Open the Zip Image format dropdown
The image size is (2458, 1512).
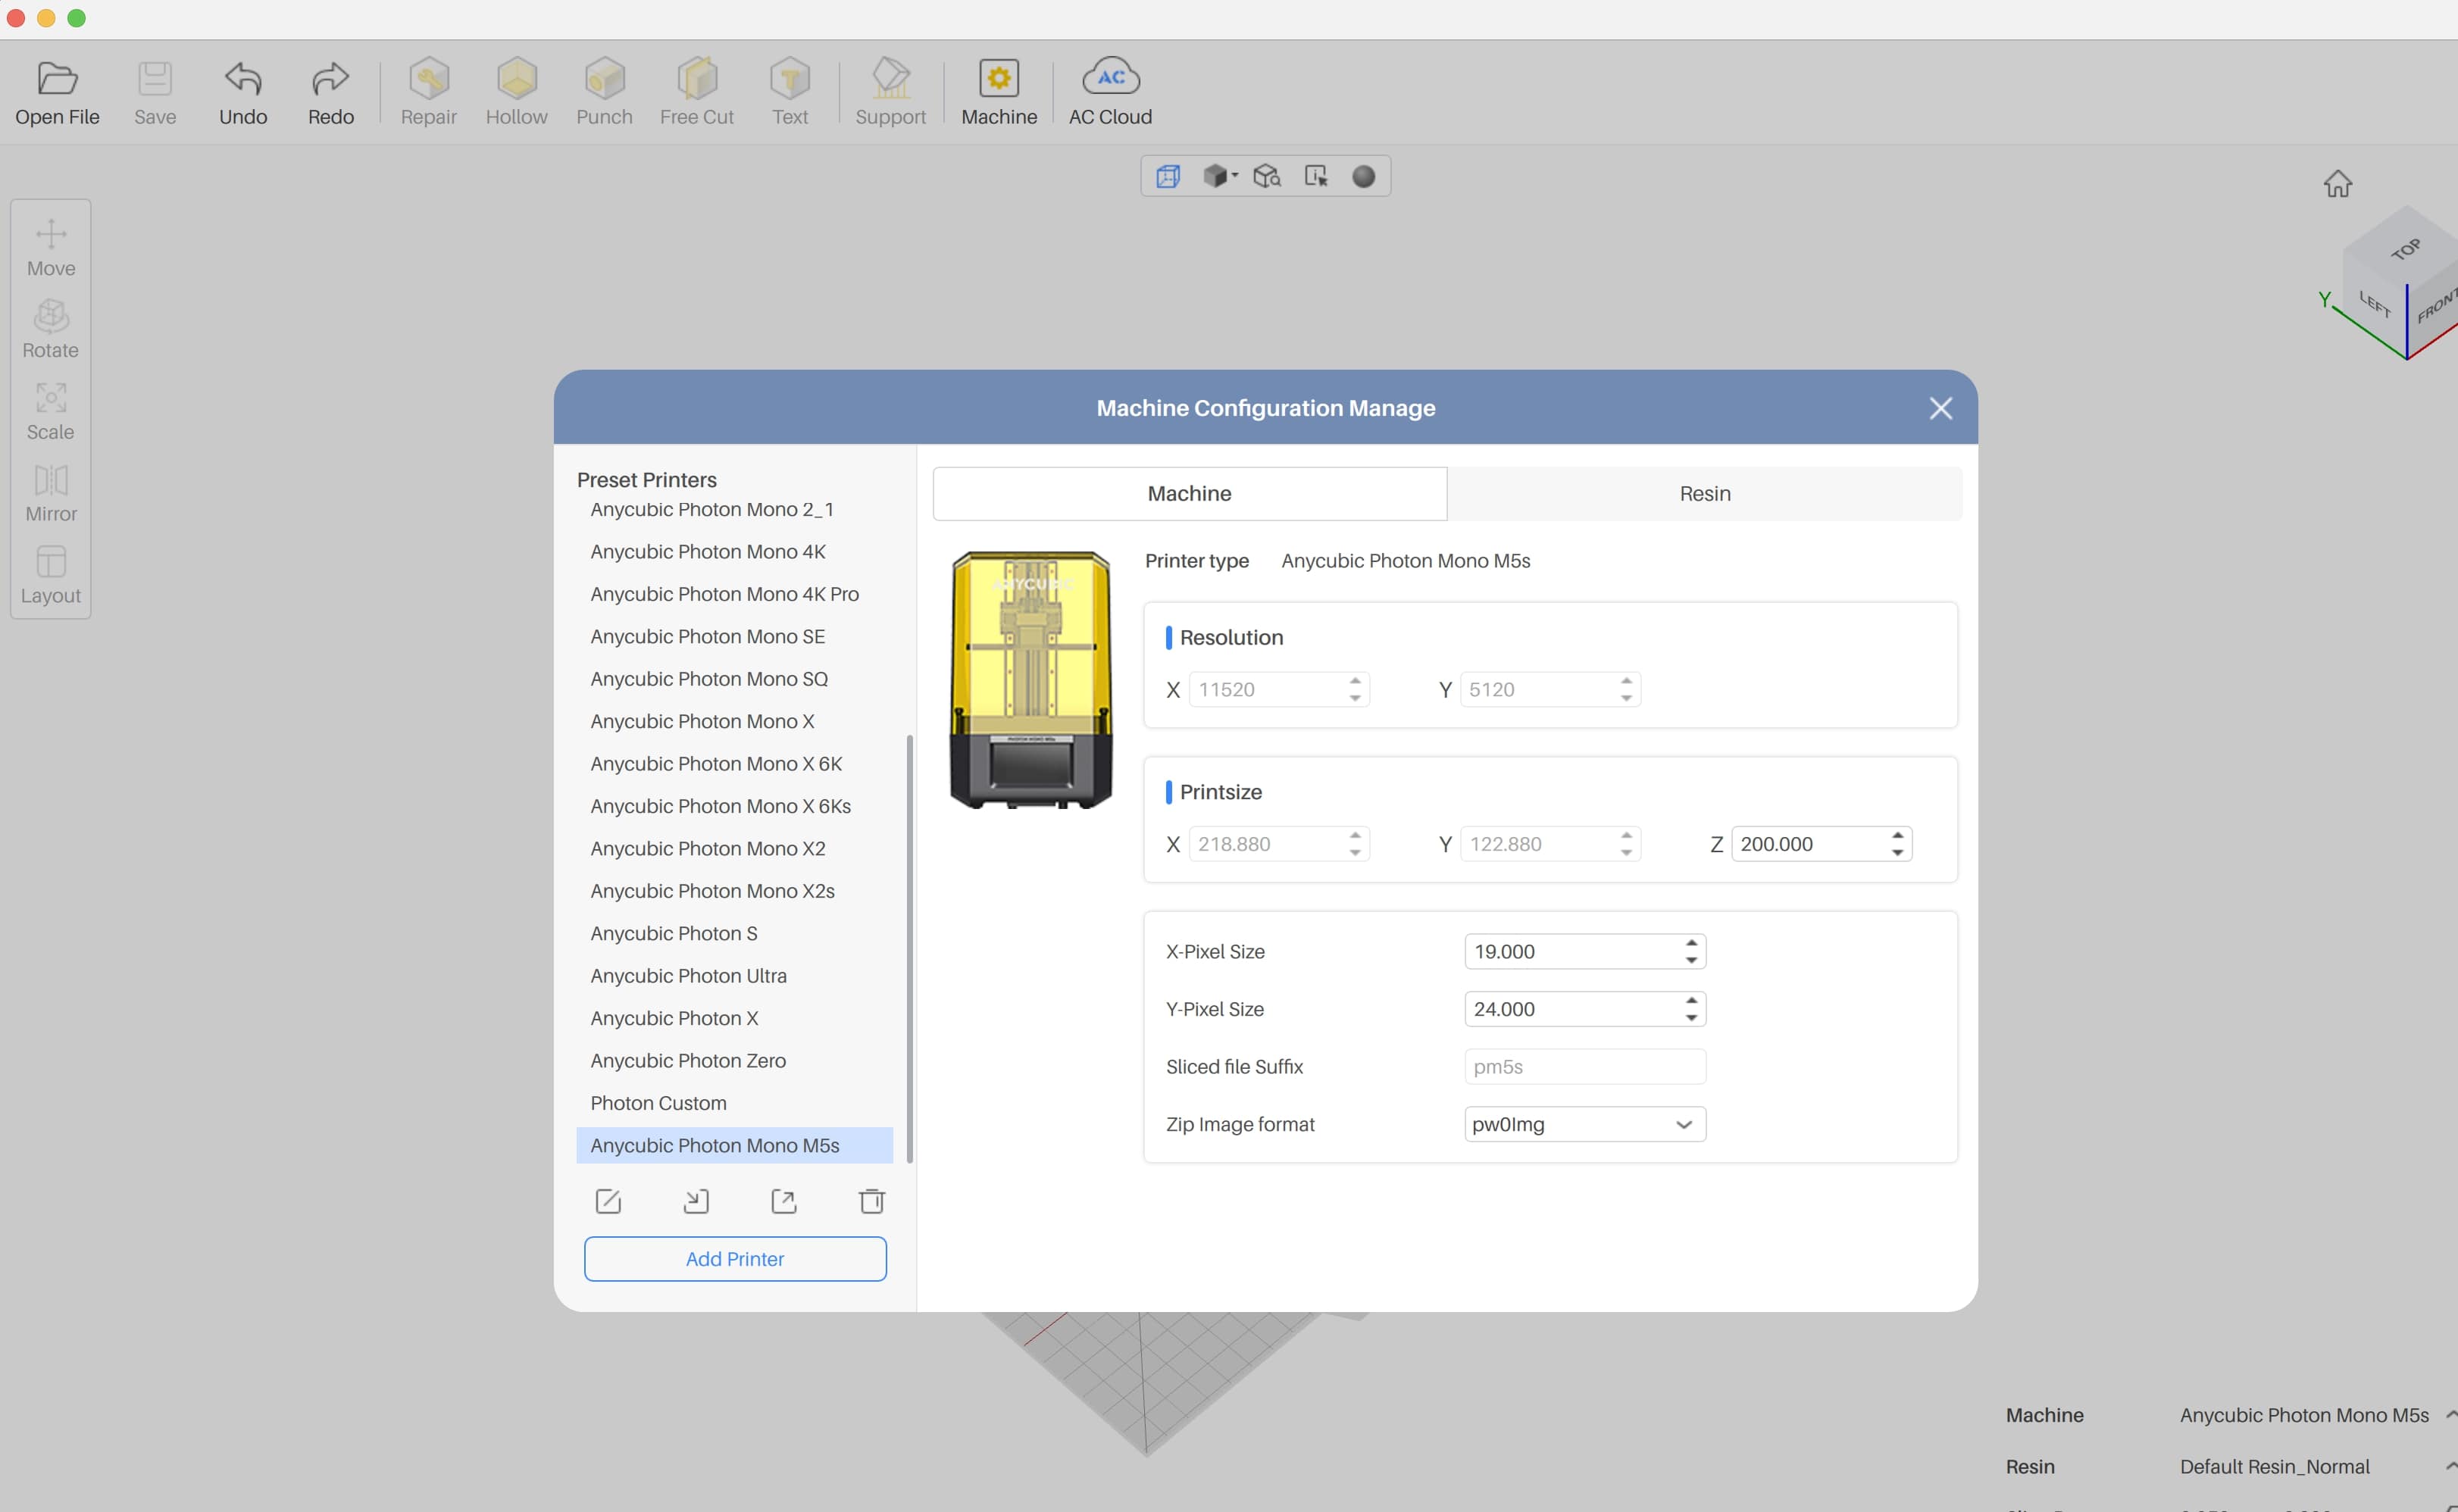1584,1124
